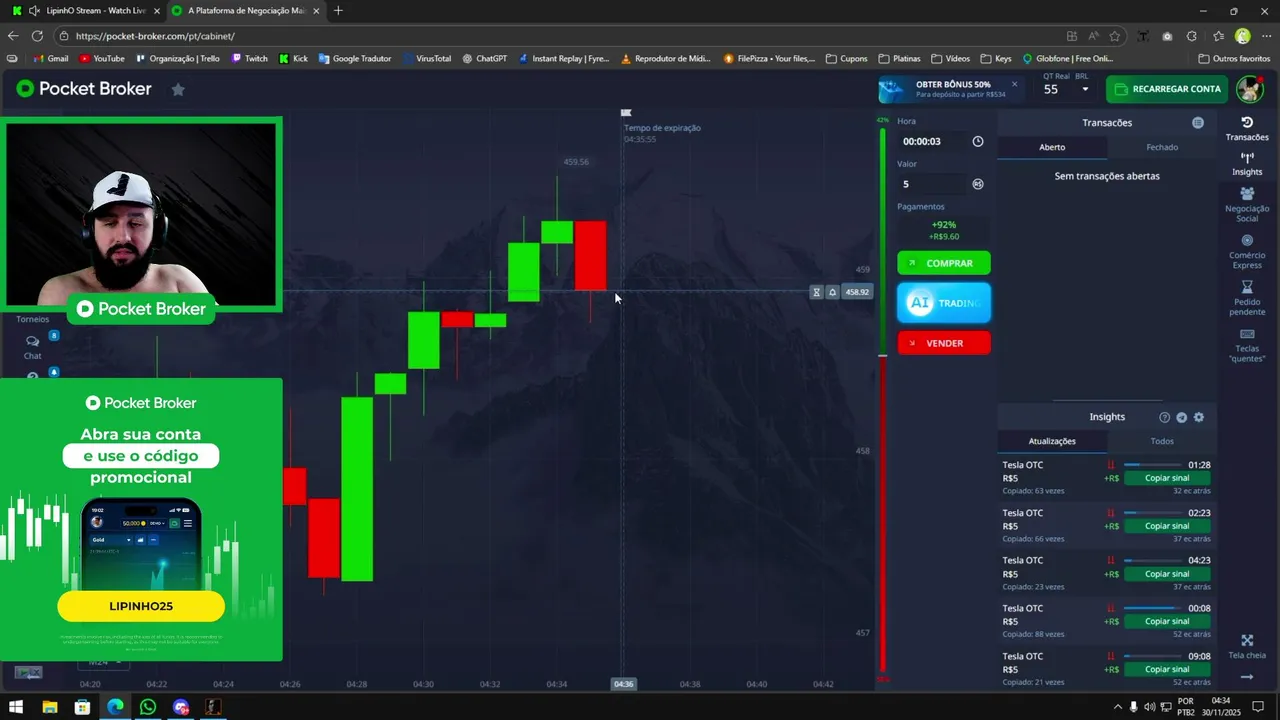Screen dimensions: 1280x720
Task: Select the Atualizações insights tab
Action: click(1052, 441)
